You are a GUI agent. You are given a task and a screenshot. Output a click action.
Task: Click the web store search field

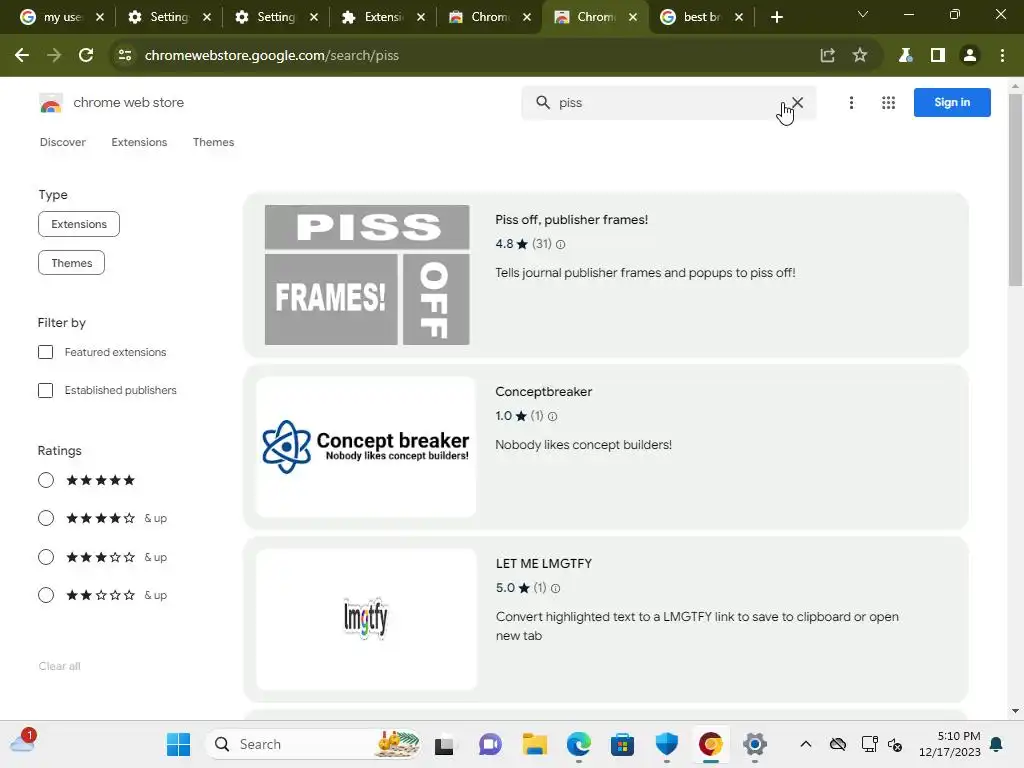pos(669,103)
